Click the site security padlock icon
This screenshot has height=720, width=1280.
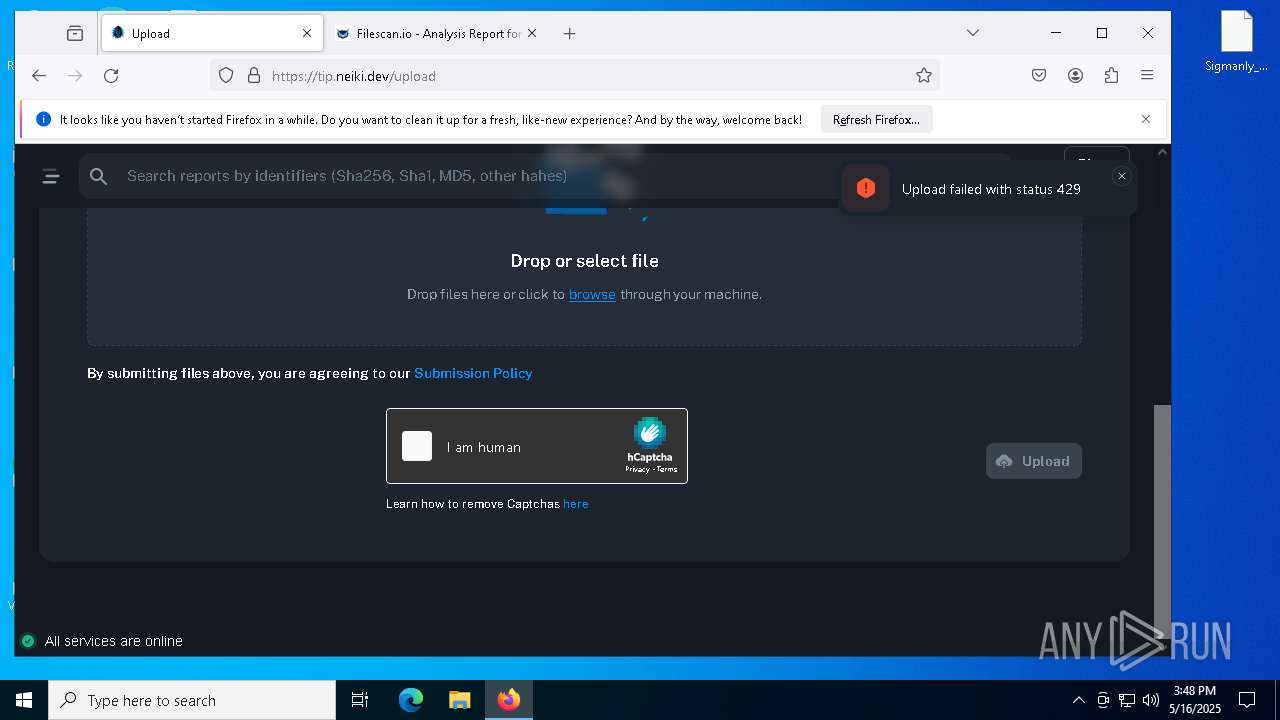pyautogui.click(x=254, y=75)
